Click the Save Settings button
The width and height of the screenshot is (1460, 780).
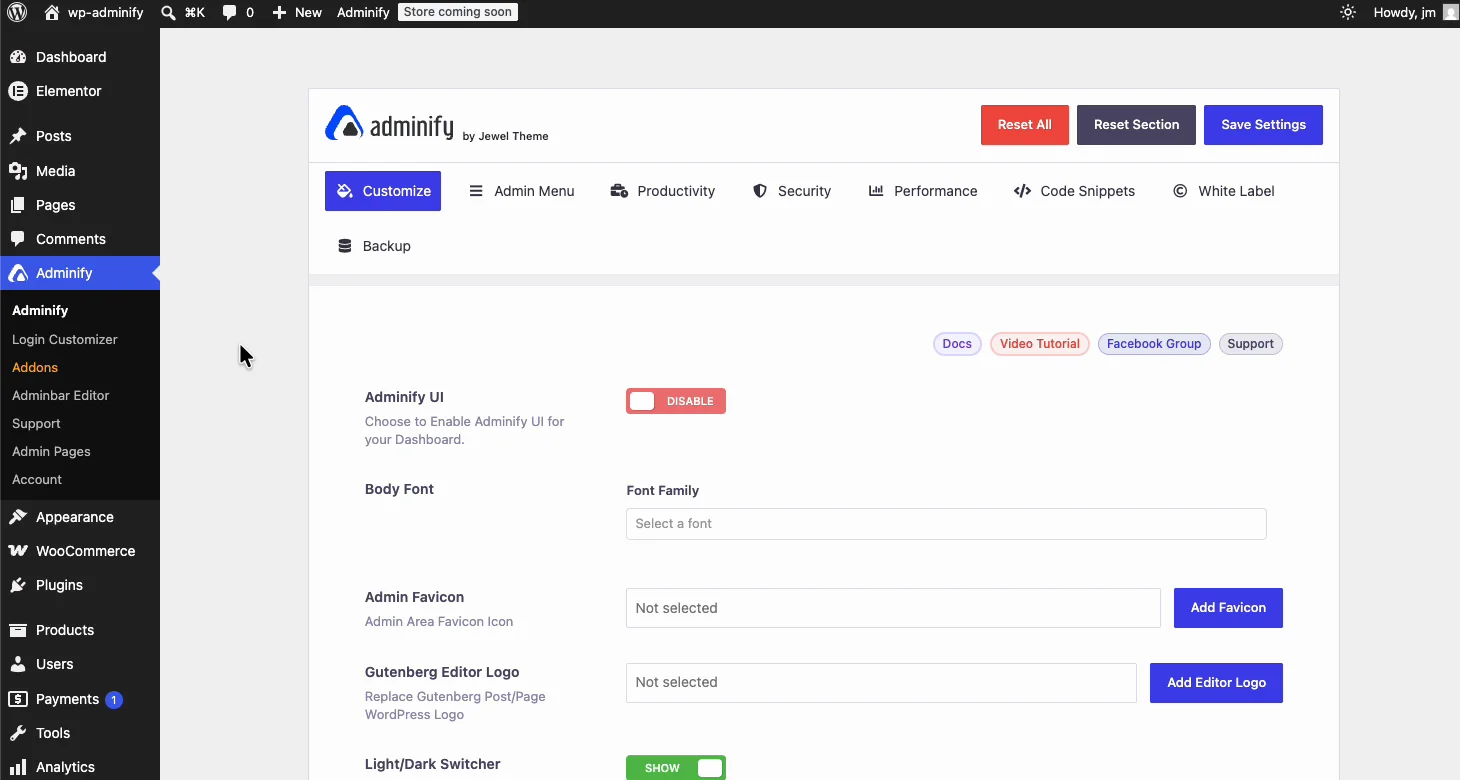click(x=1264, y=125)
